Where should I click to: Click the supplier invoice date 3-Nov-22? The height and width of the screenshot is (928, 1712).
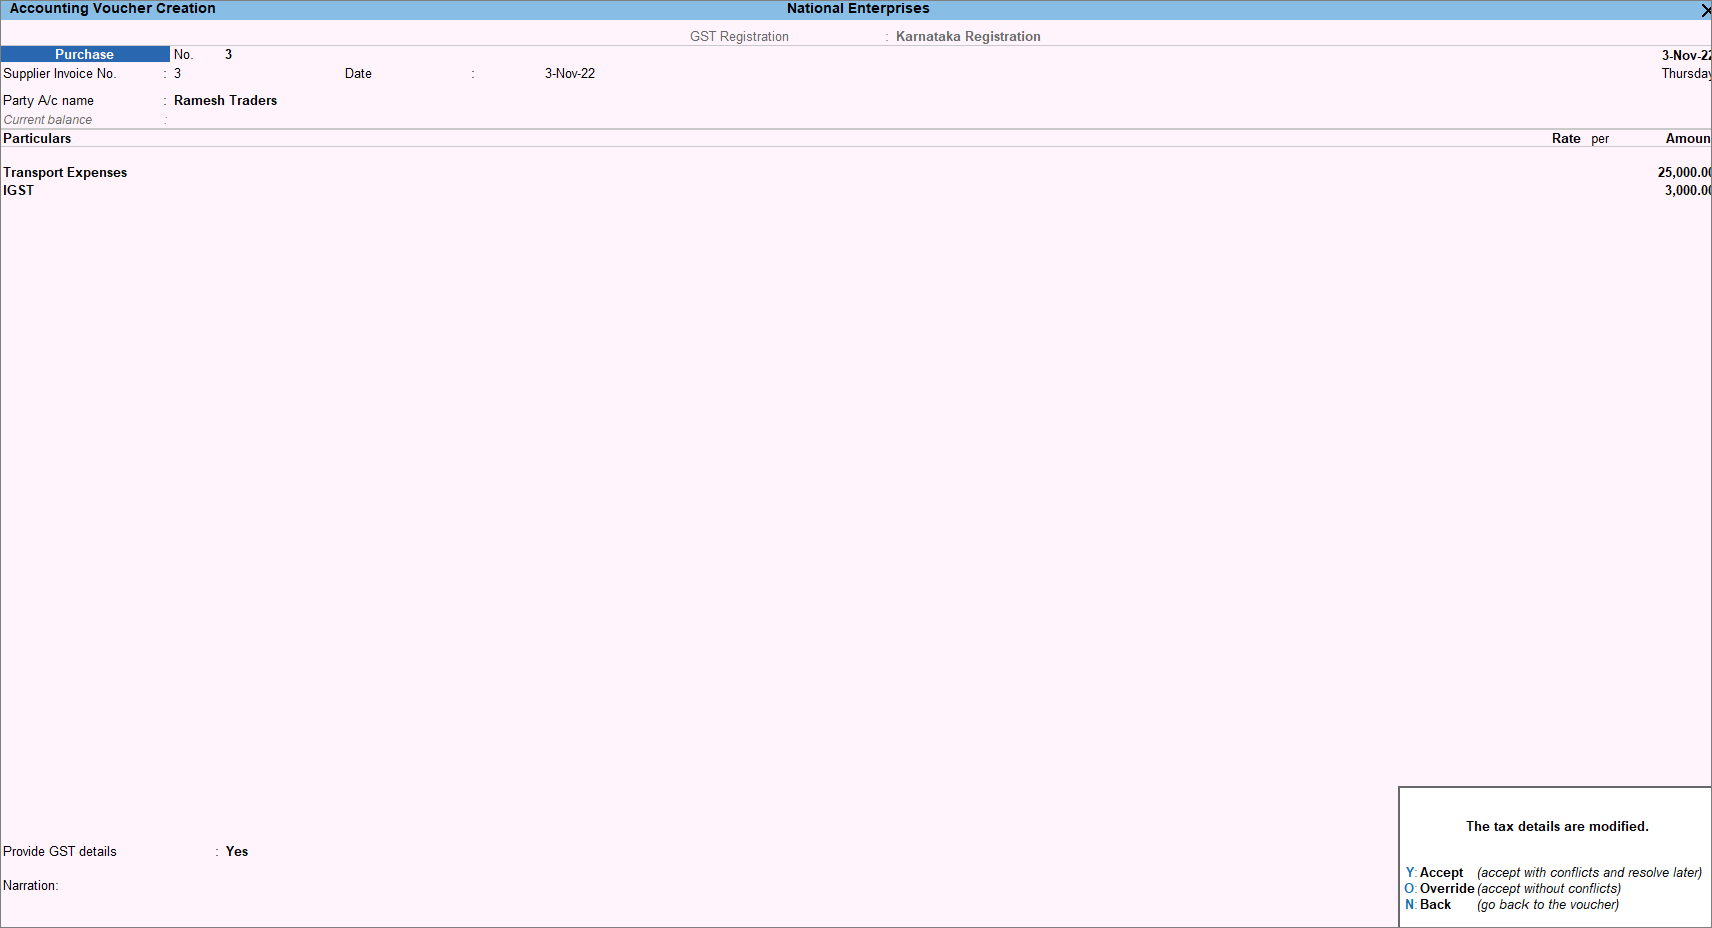(x=570, y=73)
